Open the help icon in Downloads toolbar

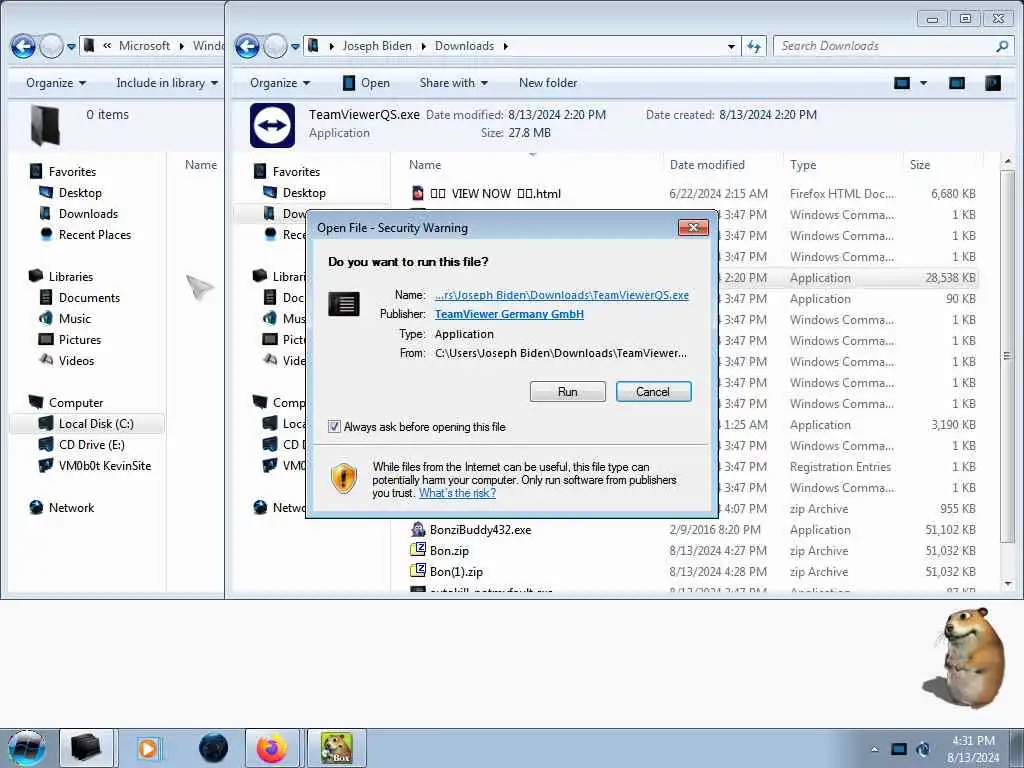tap(993, 83)
